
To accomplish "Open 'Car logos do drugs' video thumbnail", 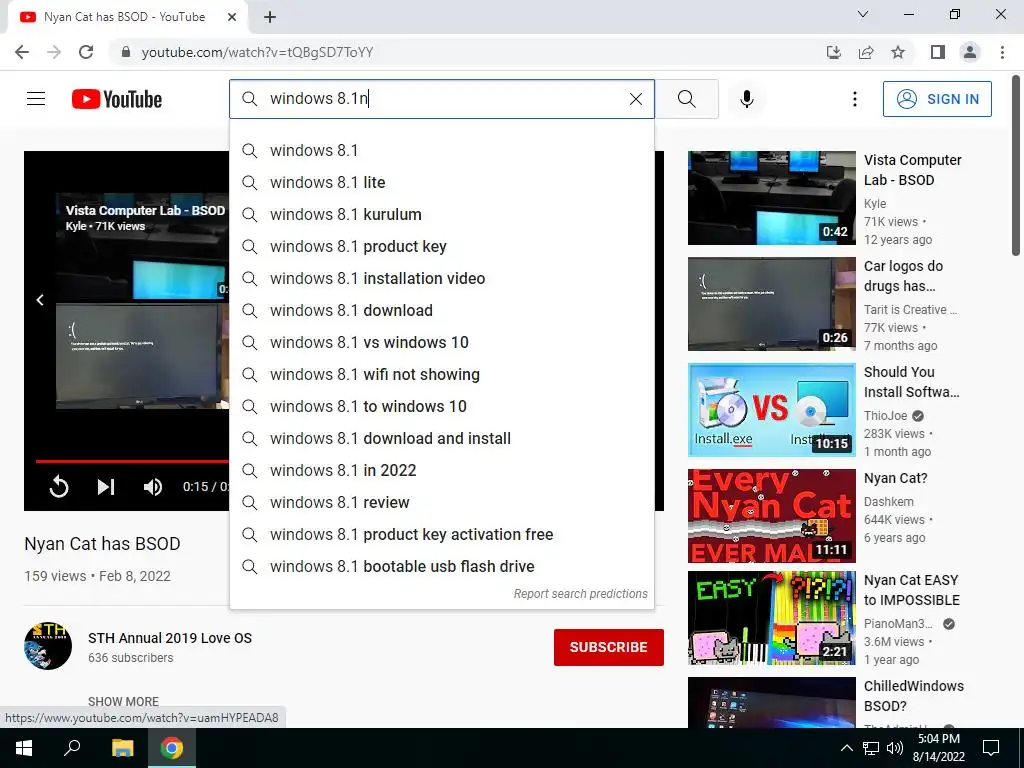I will coord(771,304).
